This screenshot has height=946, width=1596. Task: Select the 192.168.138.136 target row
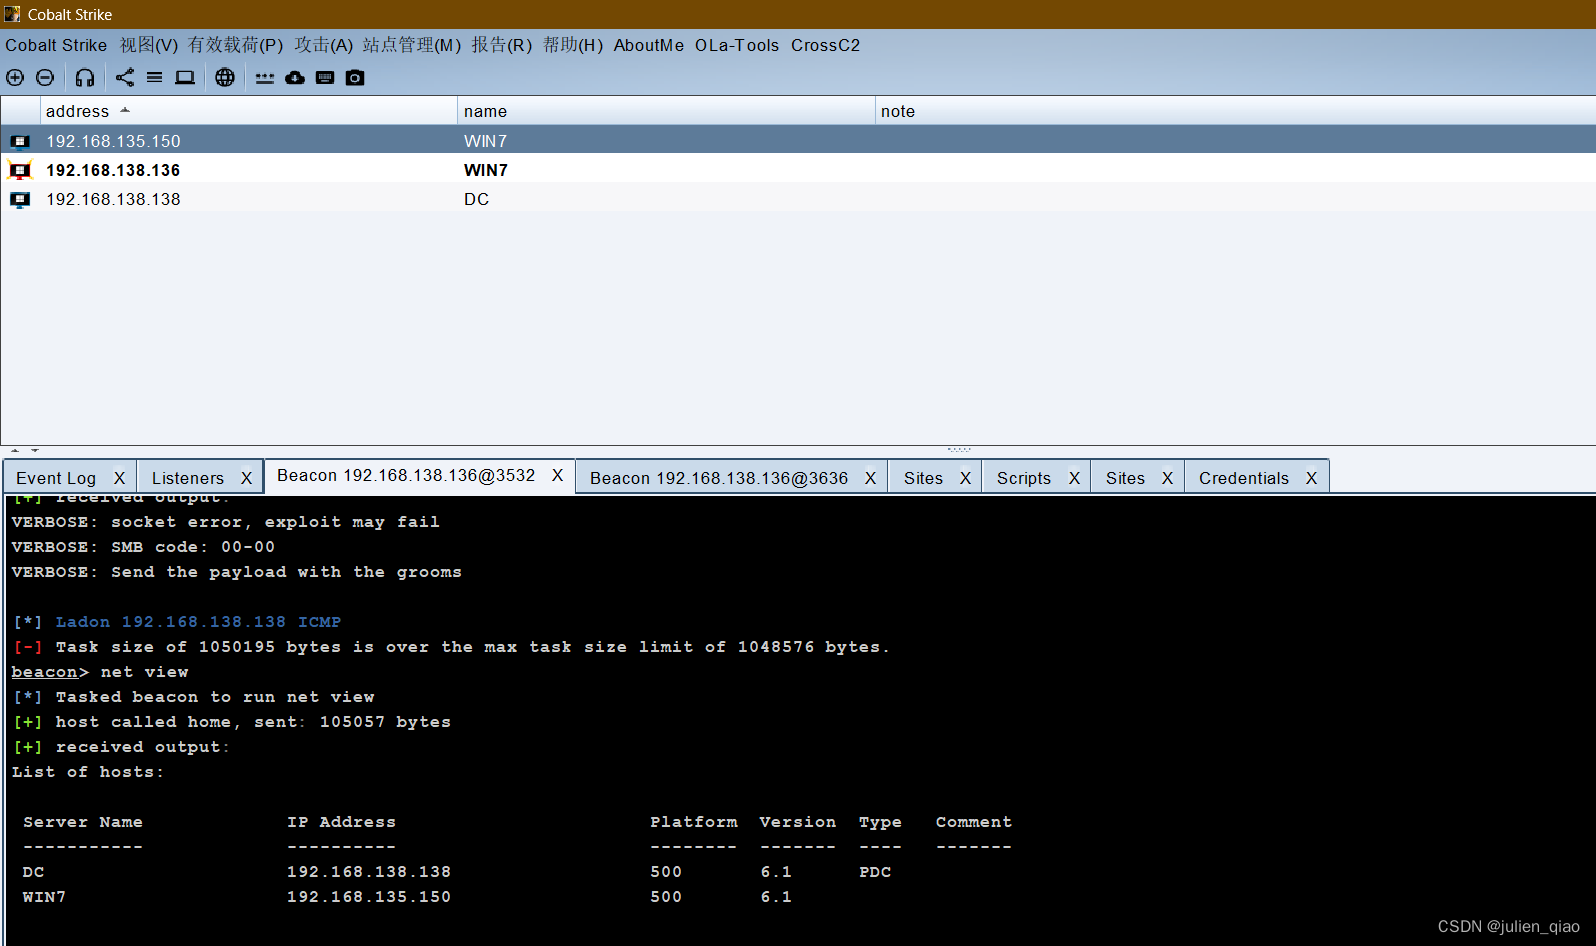tap(798, 170)
